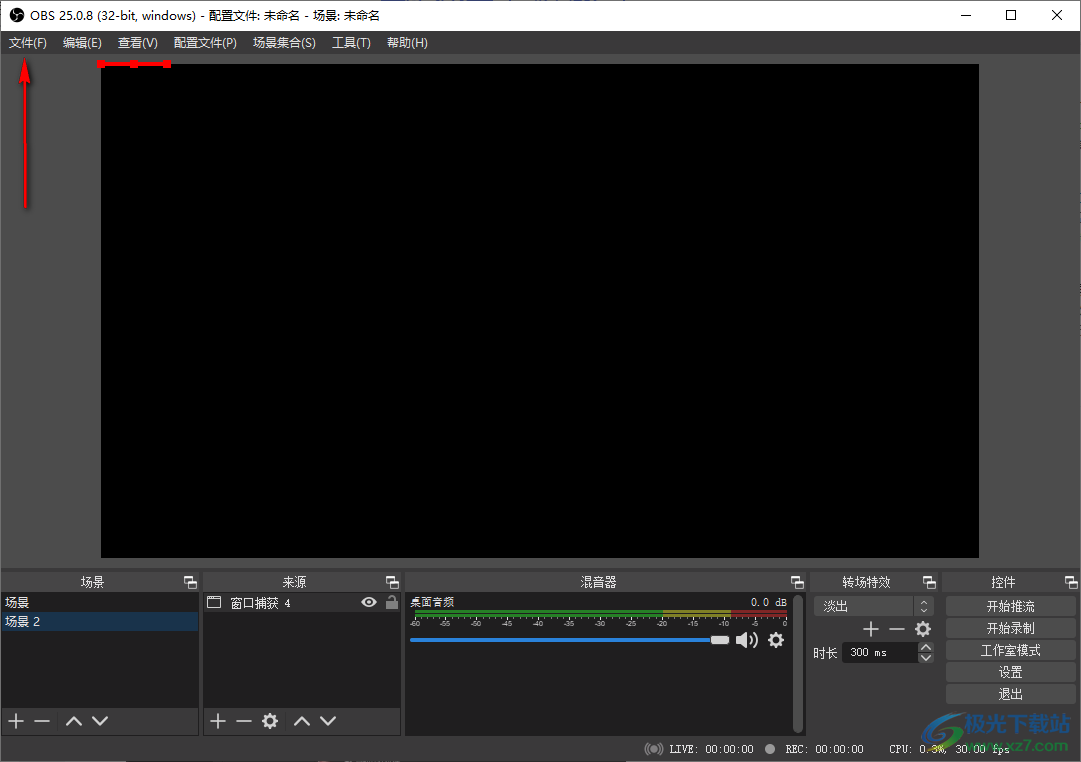Screen dimensions: 1081x762
Task: Open the 帮助(H) menu
Action: [x=407, y=43]
